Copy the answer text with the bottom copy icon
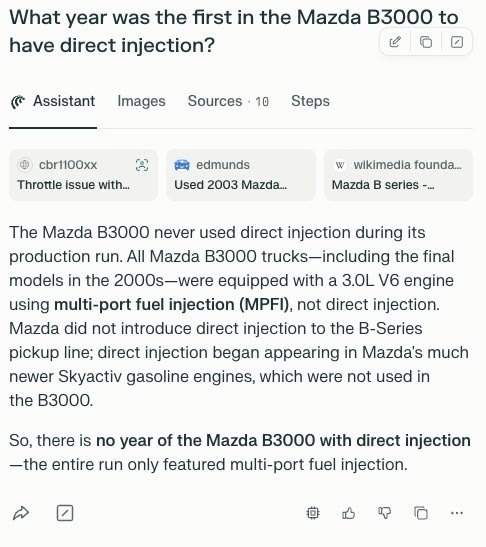Image resolution: width=486 pixels, height=547 pixels. click(x=421, y=513)
